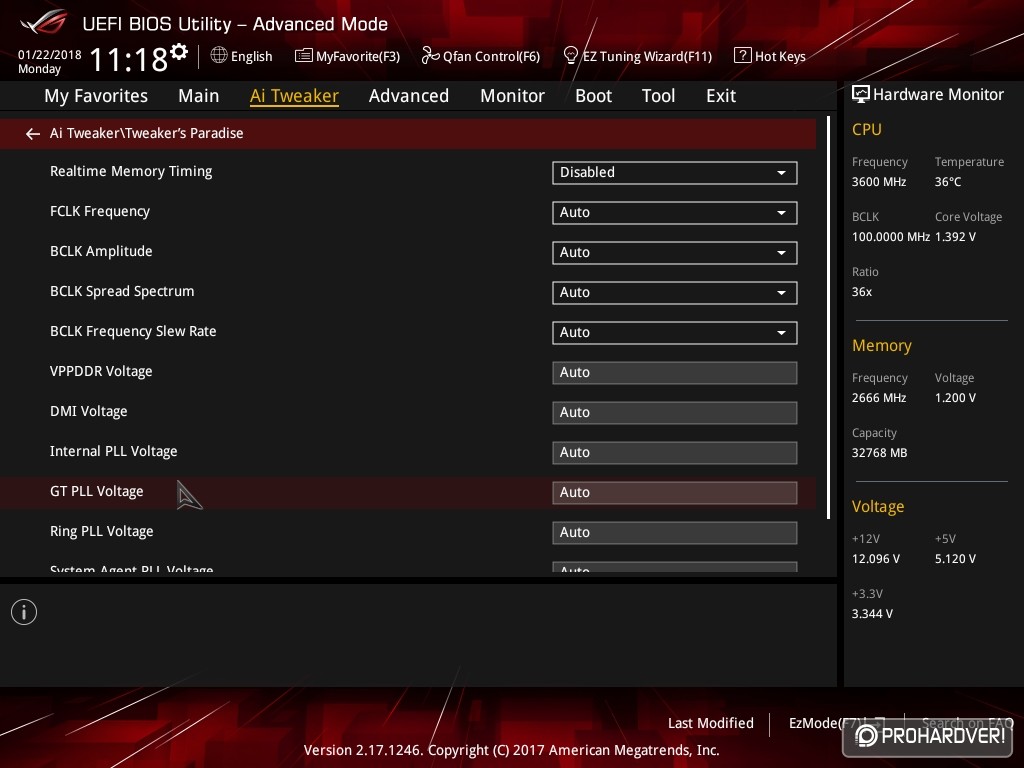Click the MyFavorite list icon
1024x768 pixels.
[x=304, y=56]
